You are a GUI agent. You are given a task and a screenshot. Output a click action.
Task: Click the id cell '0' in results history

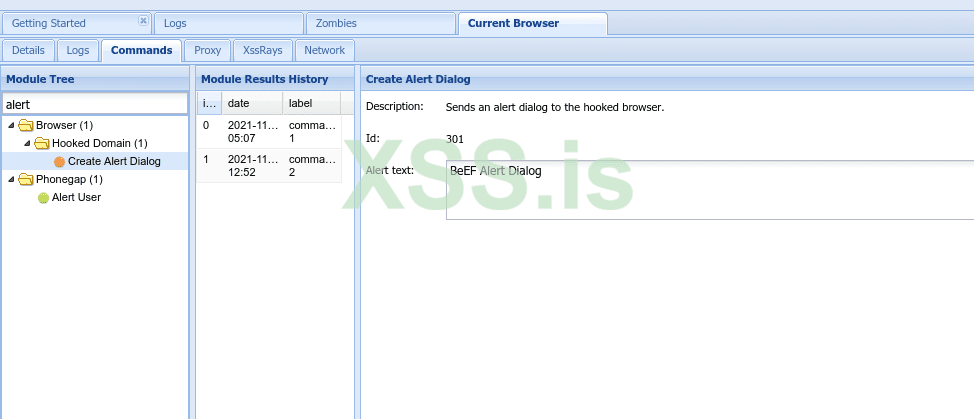click(x=206, y=125)
